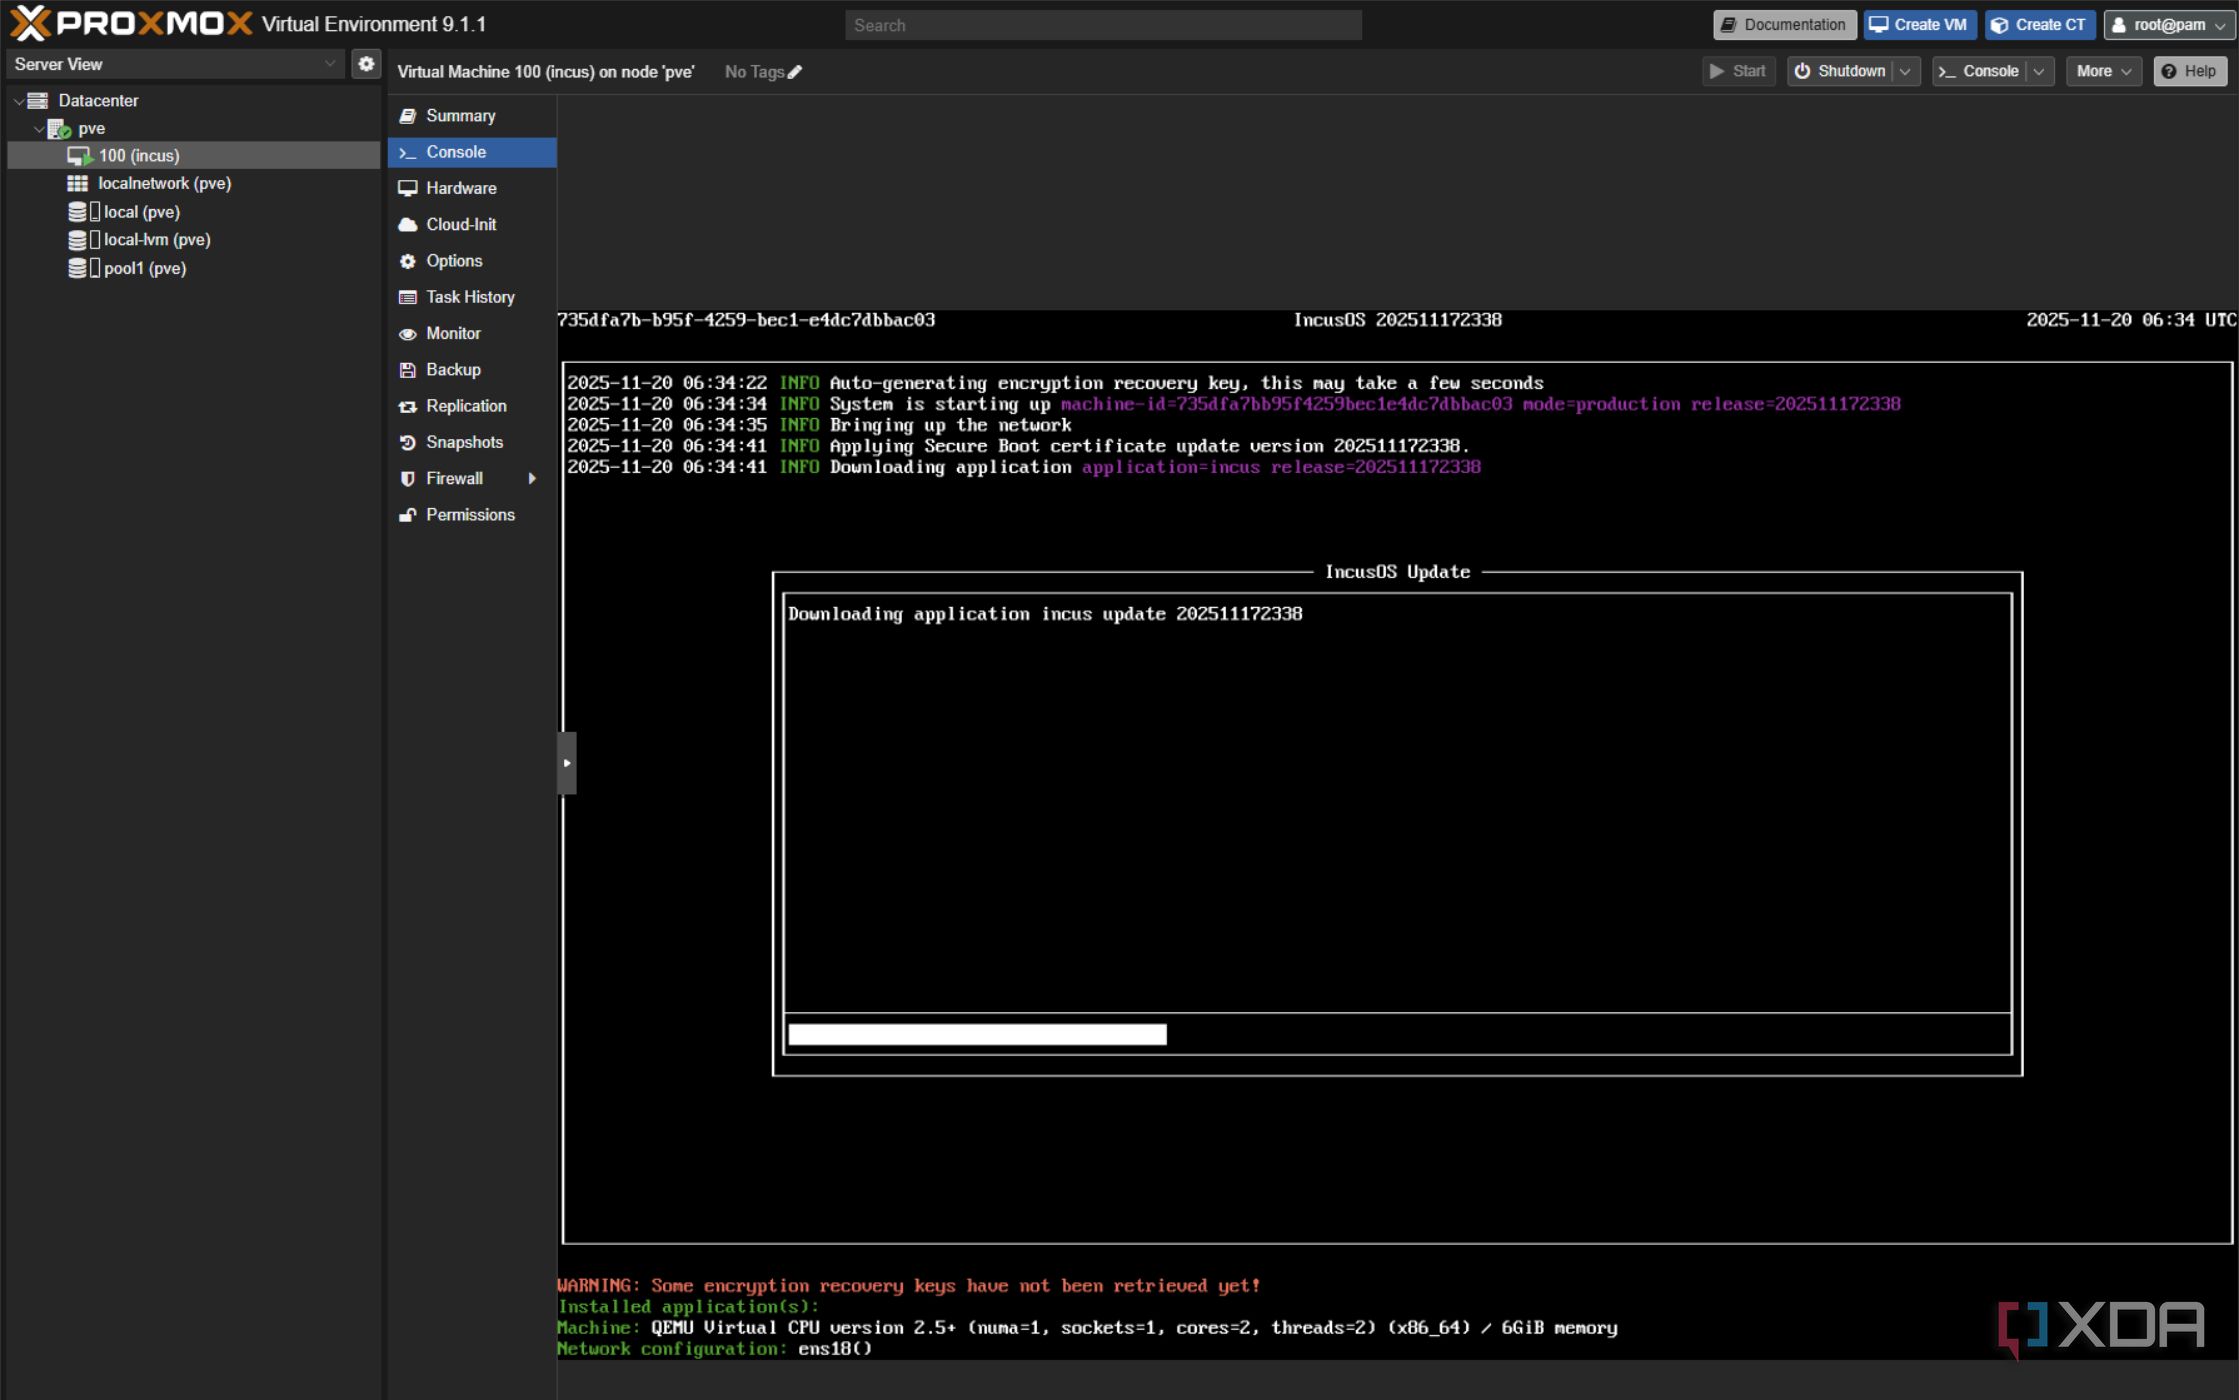Click the Permissions unlock icon
Image resolution: width=2239 pixels, height=1400 pixels.
(407, 515)
